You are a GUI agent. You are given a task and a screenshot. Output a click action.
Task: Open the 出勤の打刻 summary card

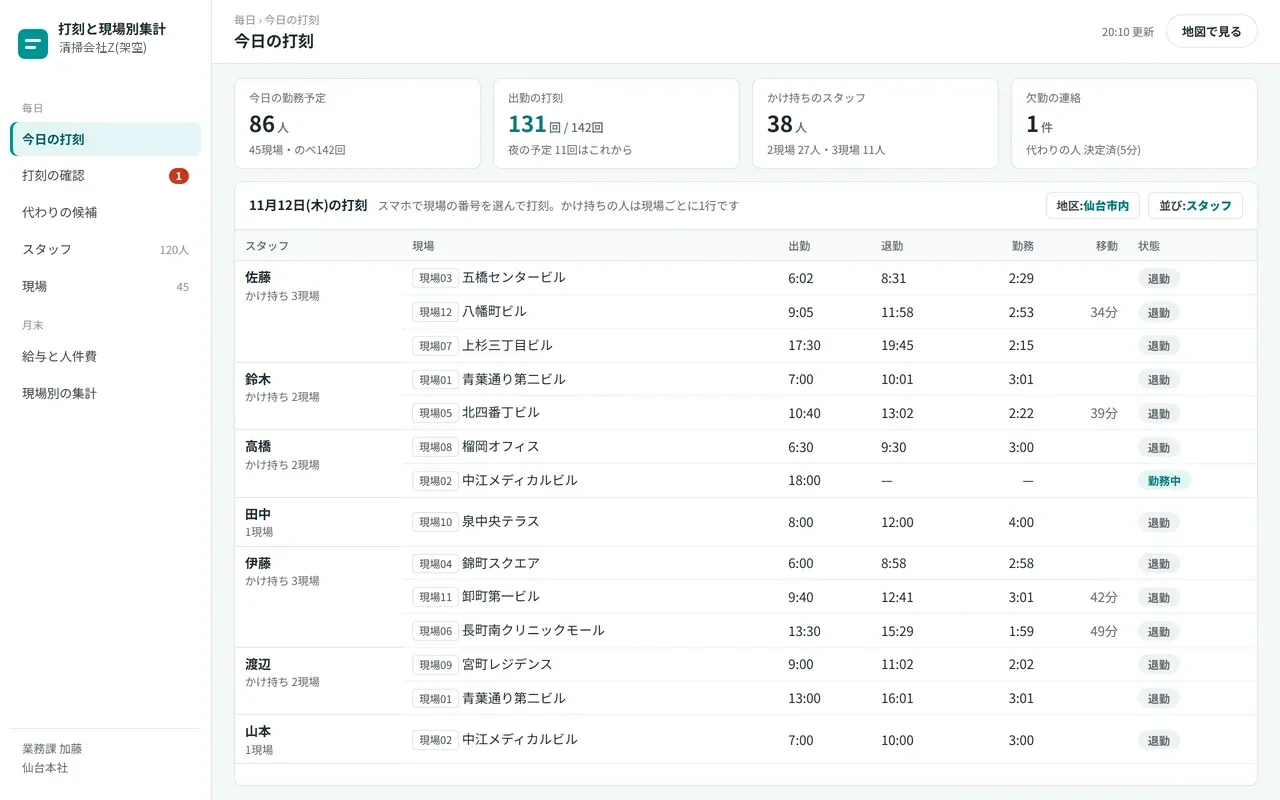(616, 123)
